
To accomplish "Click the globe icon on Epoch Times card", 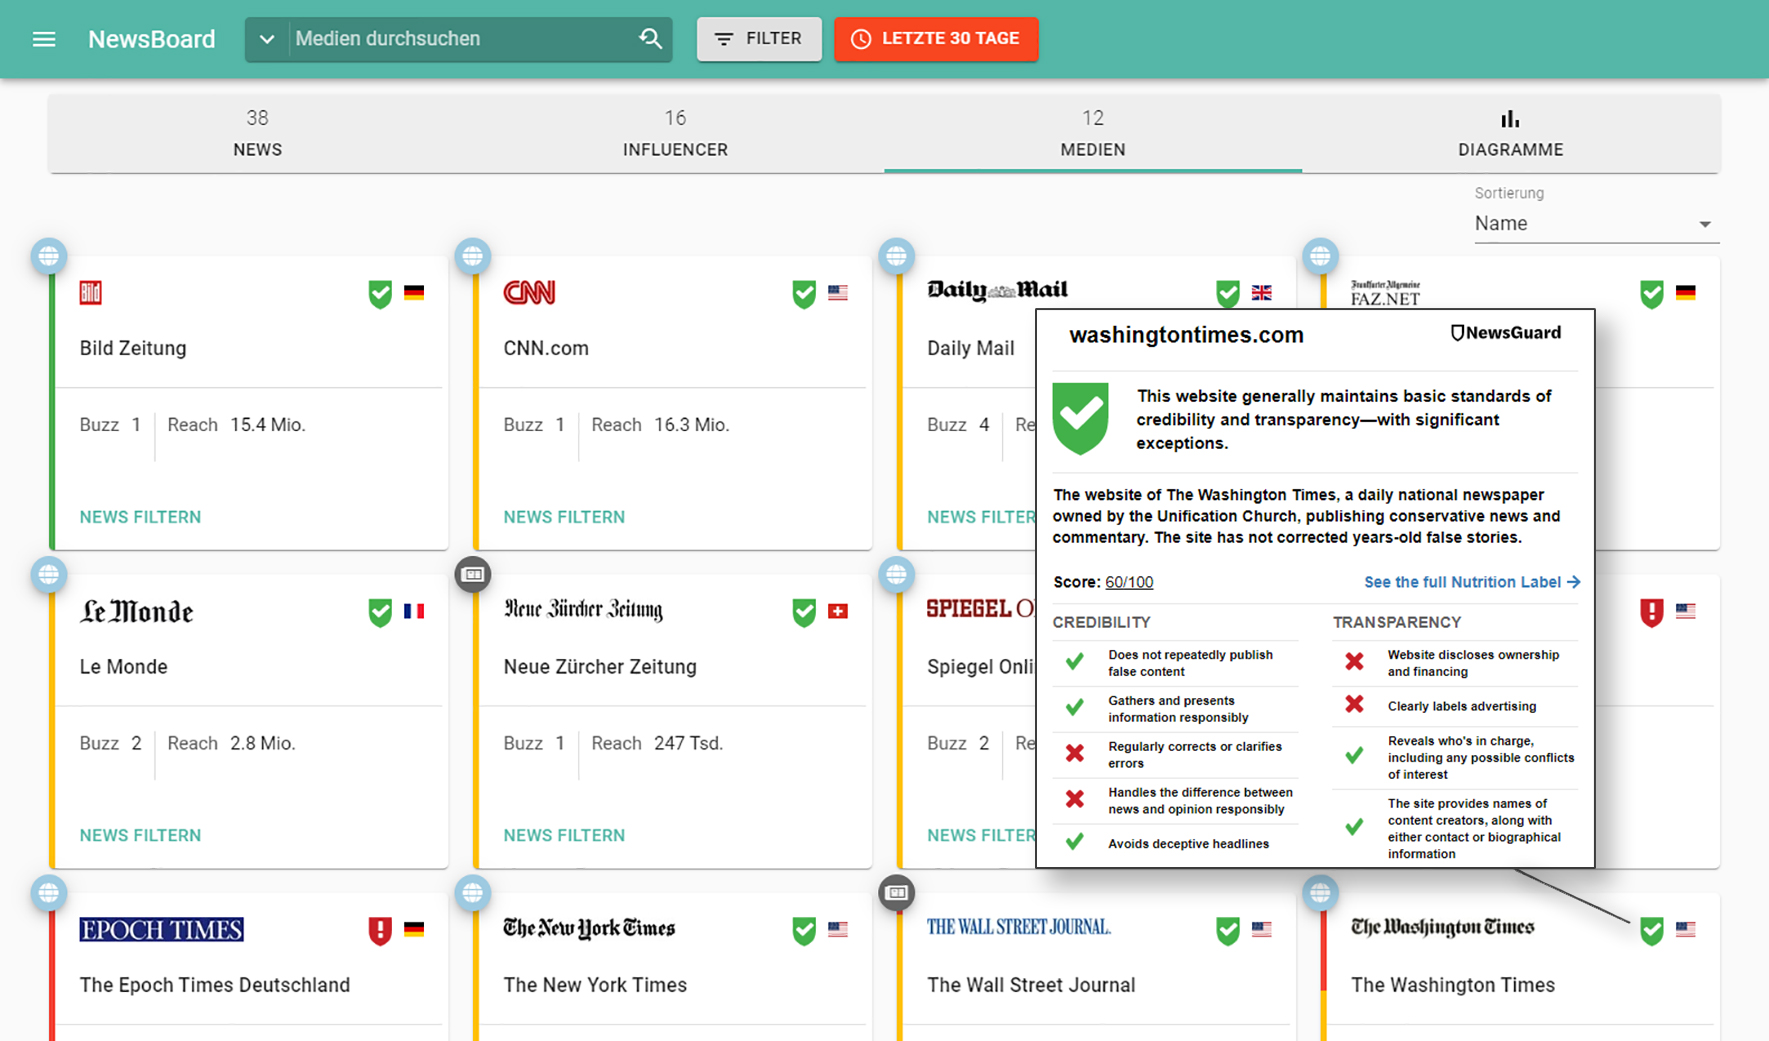I will (49, 892).
